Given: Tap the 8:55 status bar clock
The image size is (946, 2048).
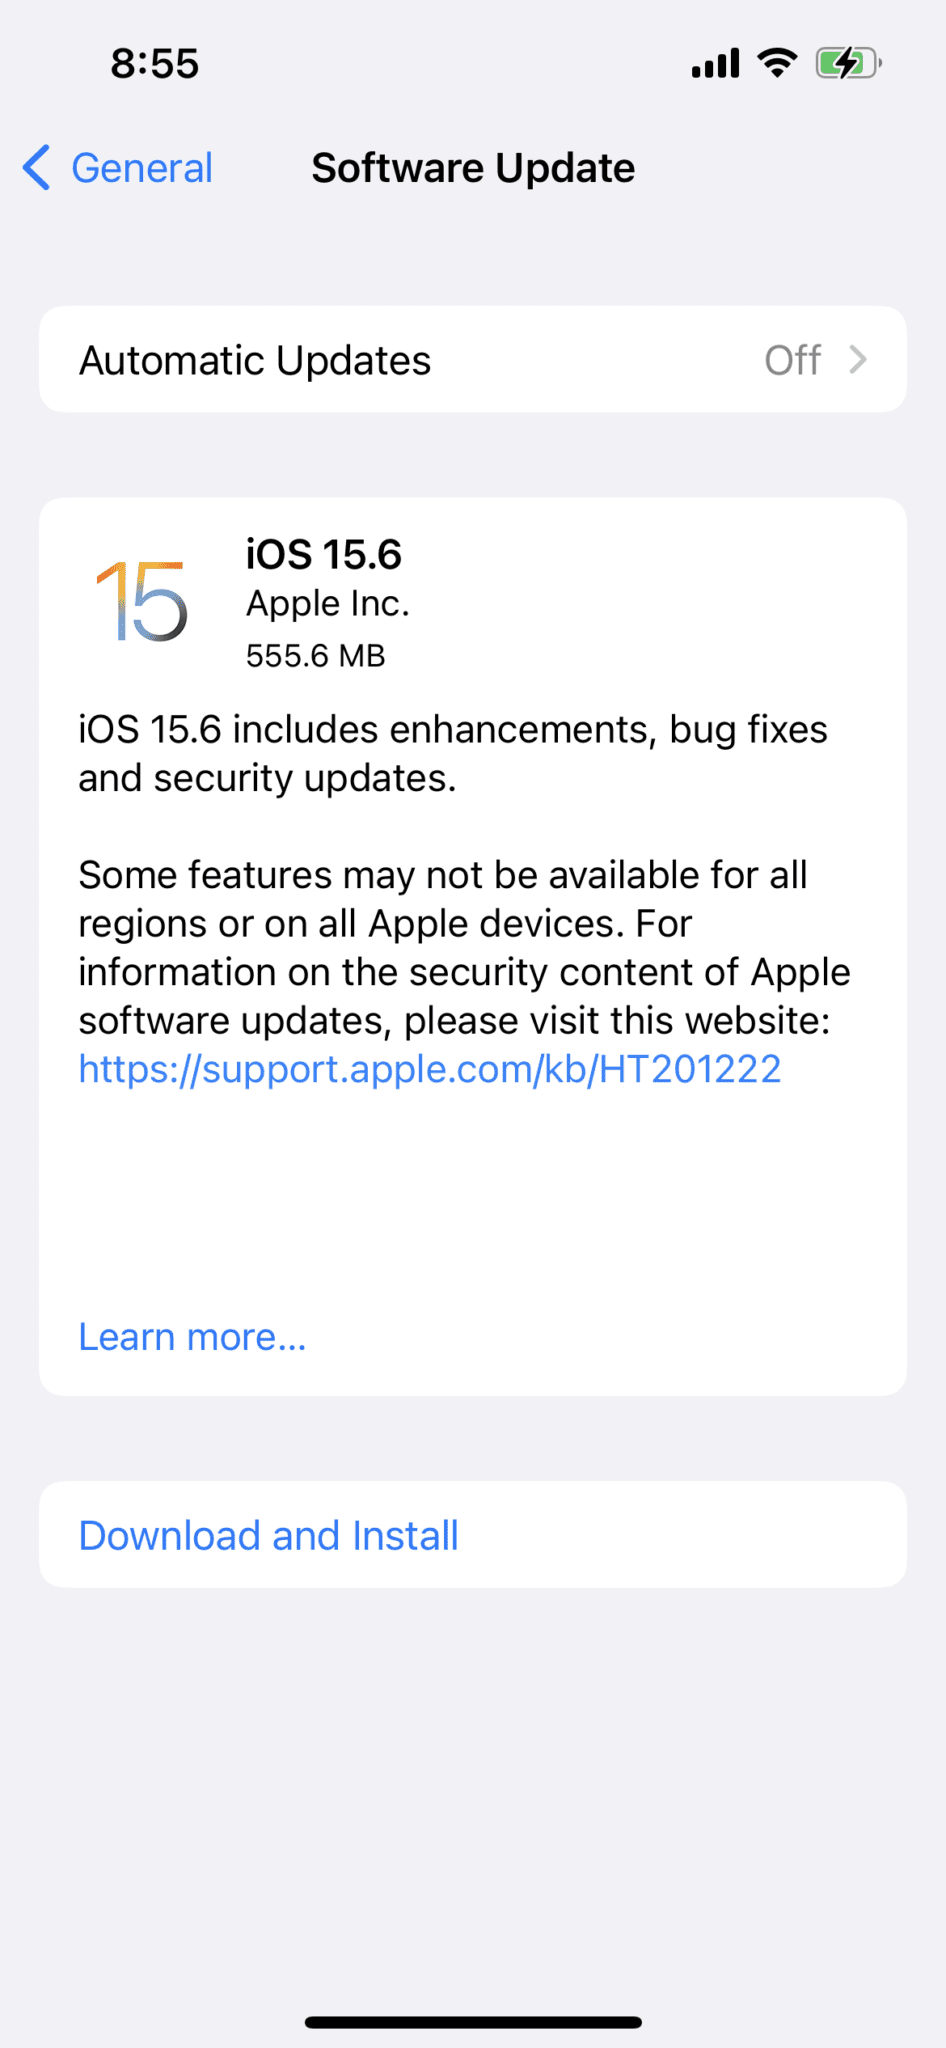Looking at the screenshot, I should [155, 63].
